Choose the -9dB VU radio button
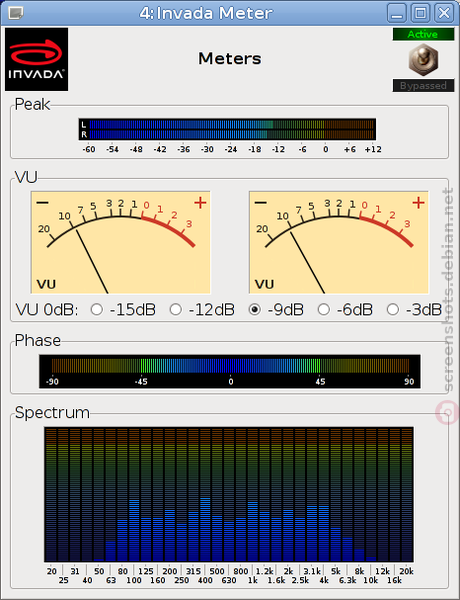The image size is (460, 600). (254, 309)
